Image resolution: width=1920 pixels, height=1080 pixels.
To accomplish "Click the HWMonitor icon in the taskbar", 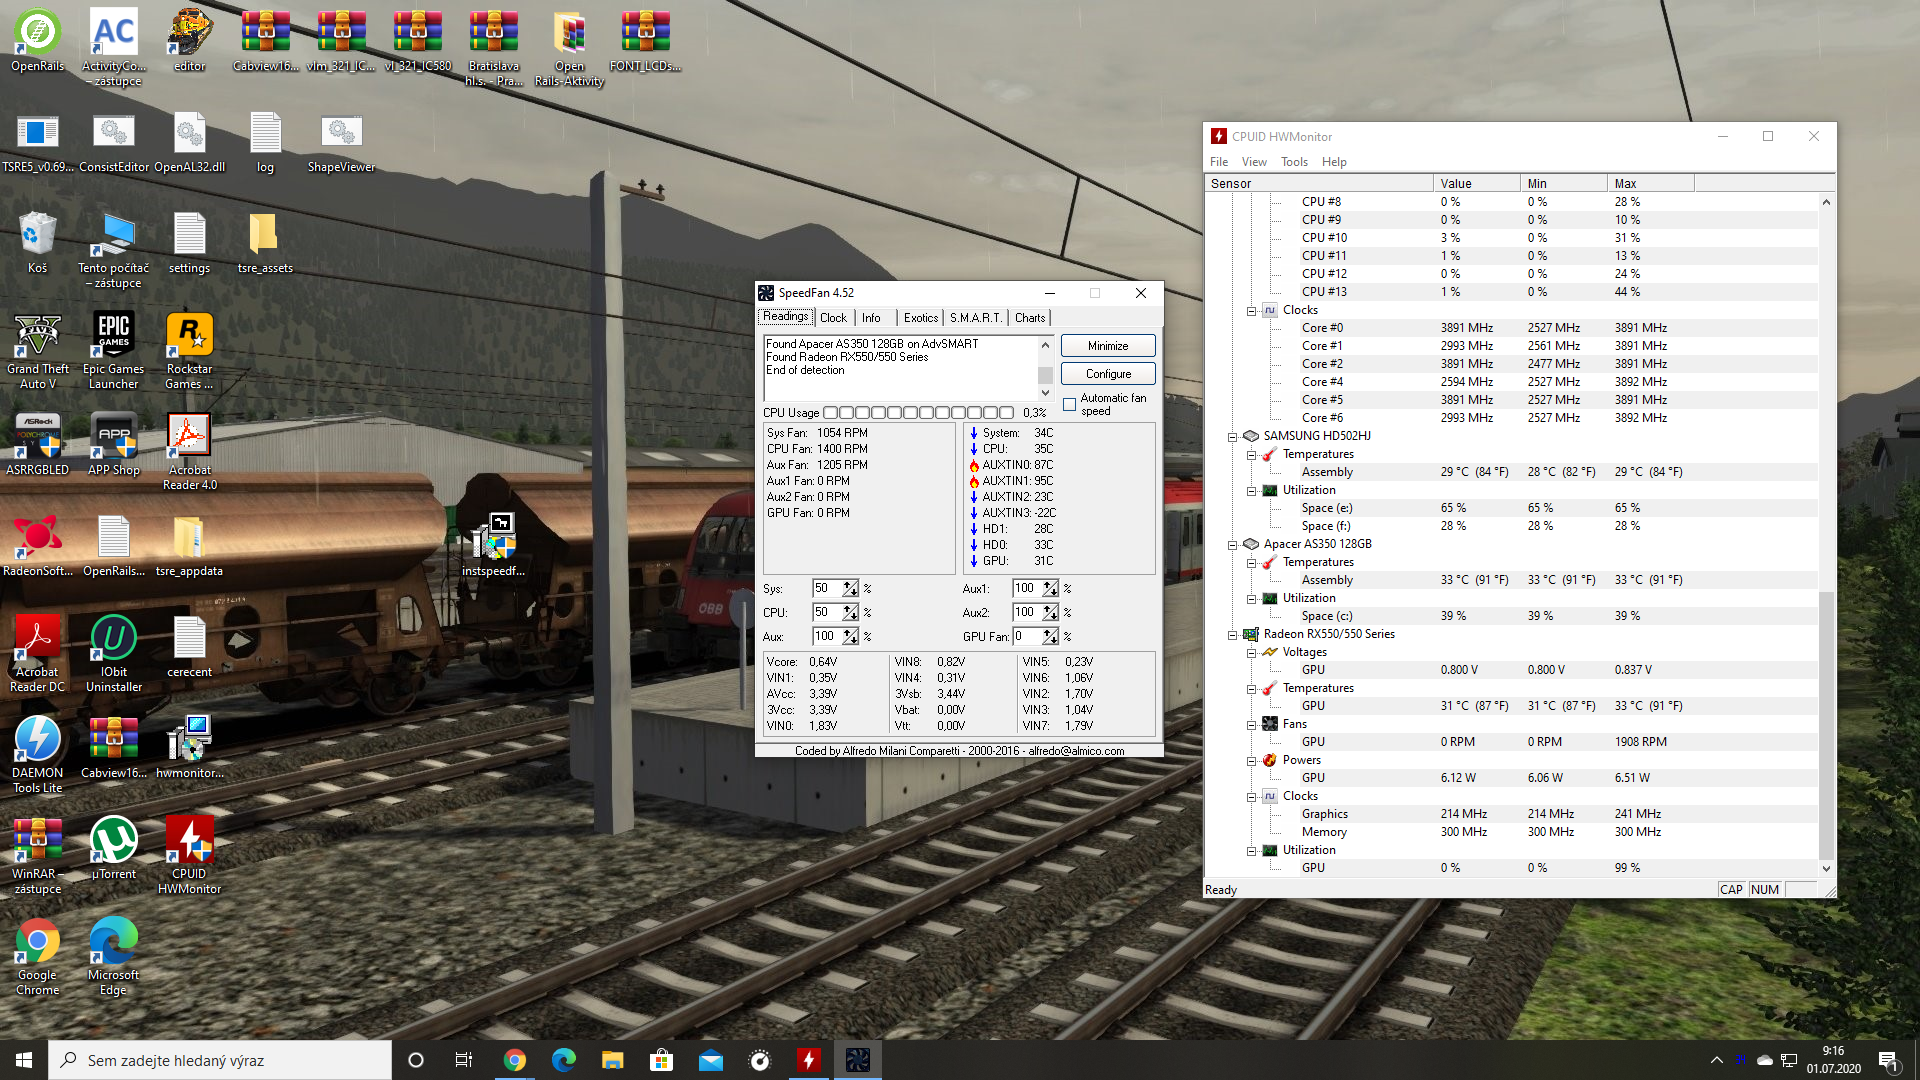I will point(809,1060).
